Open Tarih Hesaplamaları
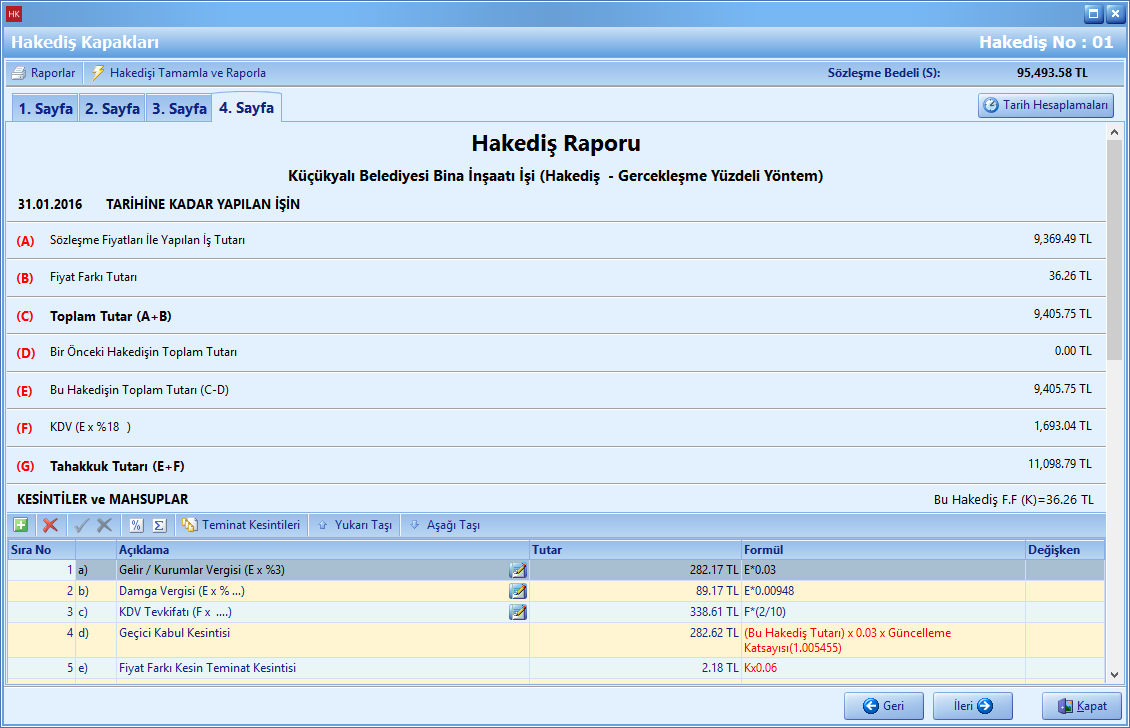Screen dimensions: 1130x728 coord(1045,104)
